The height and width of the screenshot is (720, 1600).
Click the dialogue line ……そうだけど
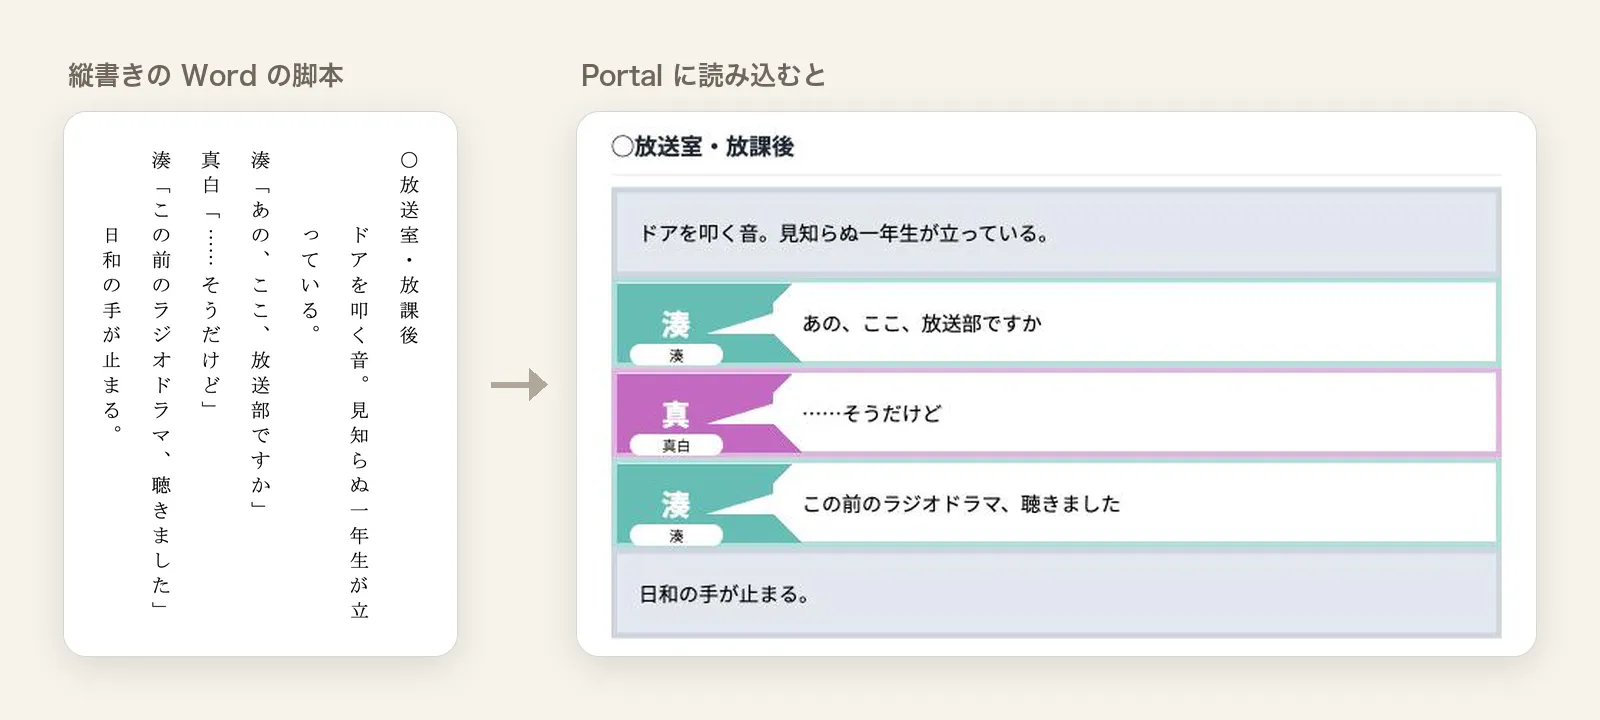pyautogui.click(x=871, y=413)
